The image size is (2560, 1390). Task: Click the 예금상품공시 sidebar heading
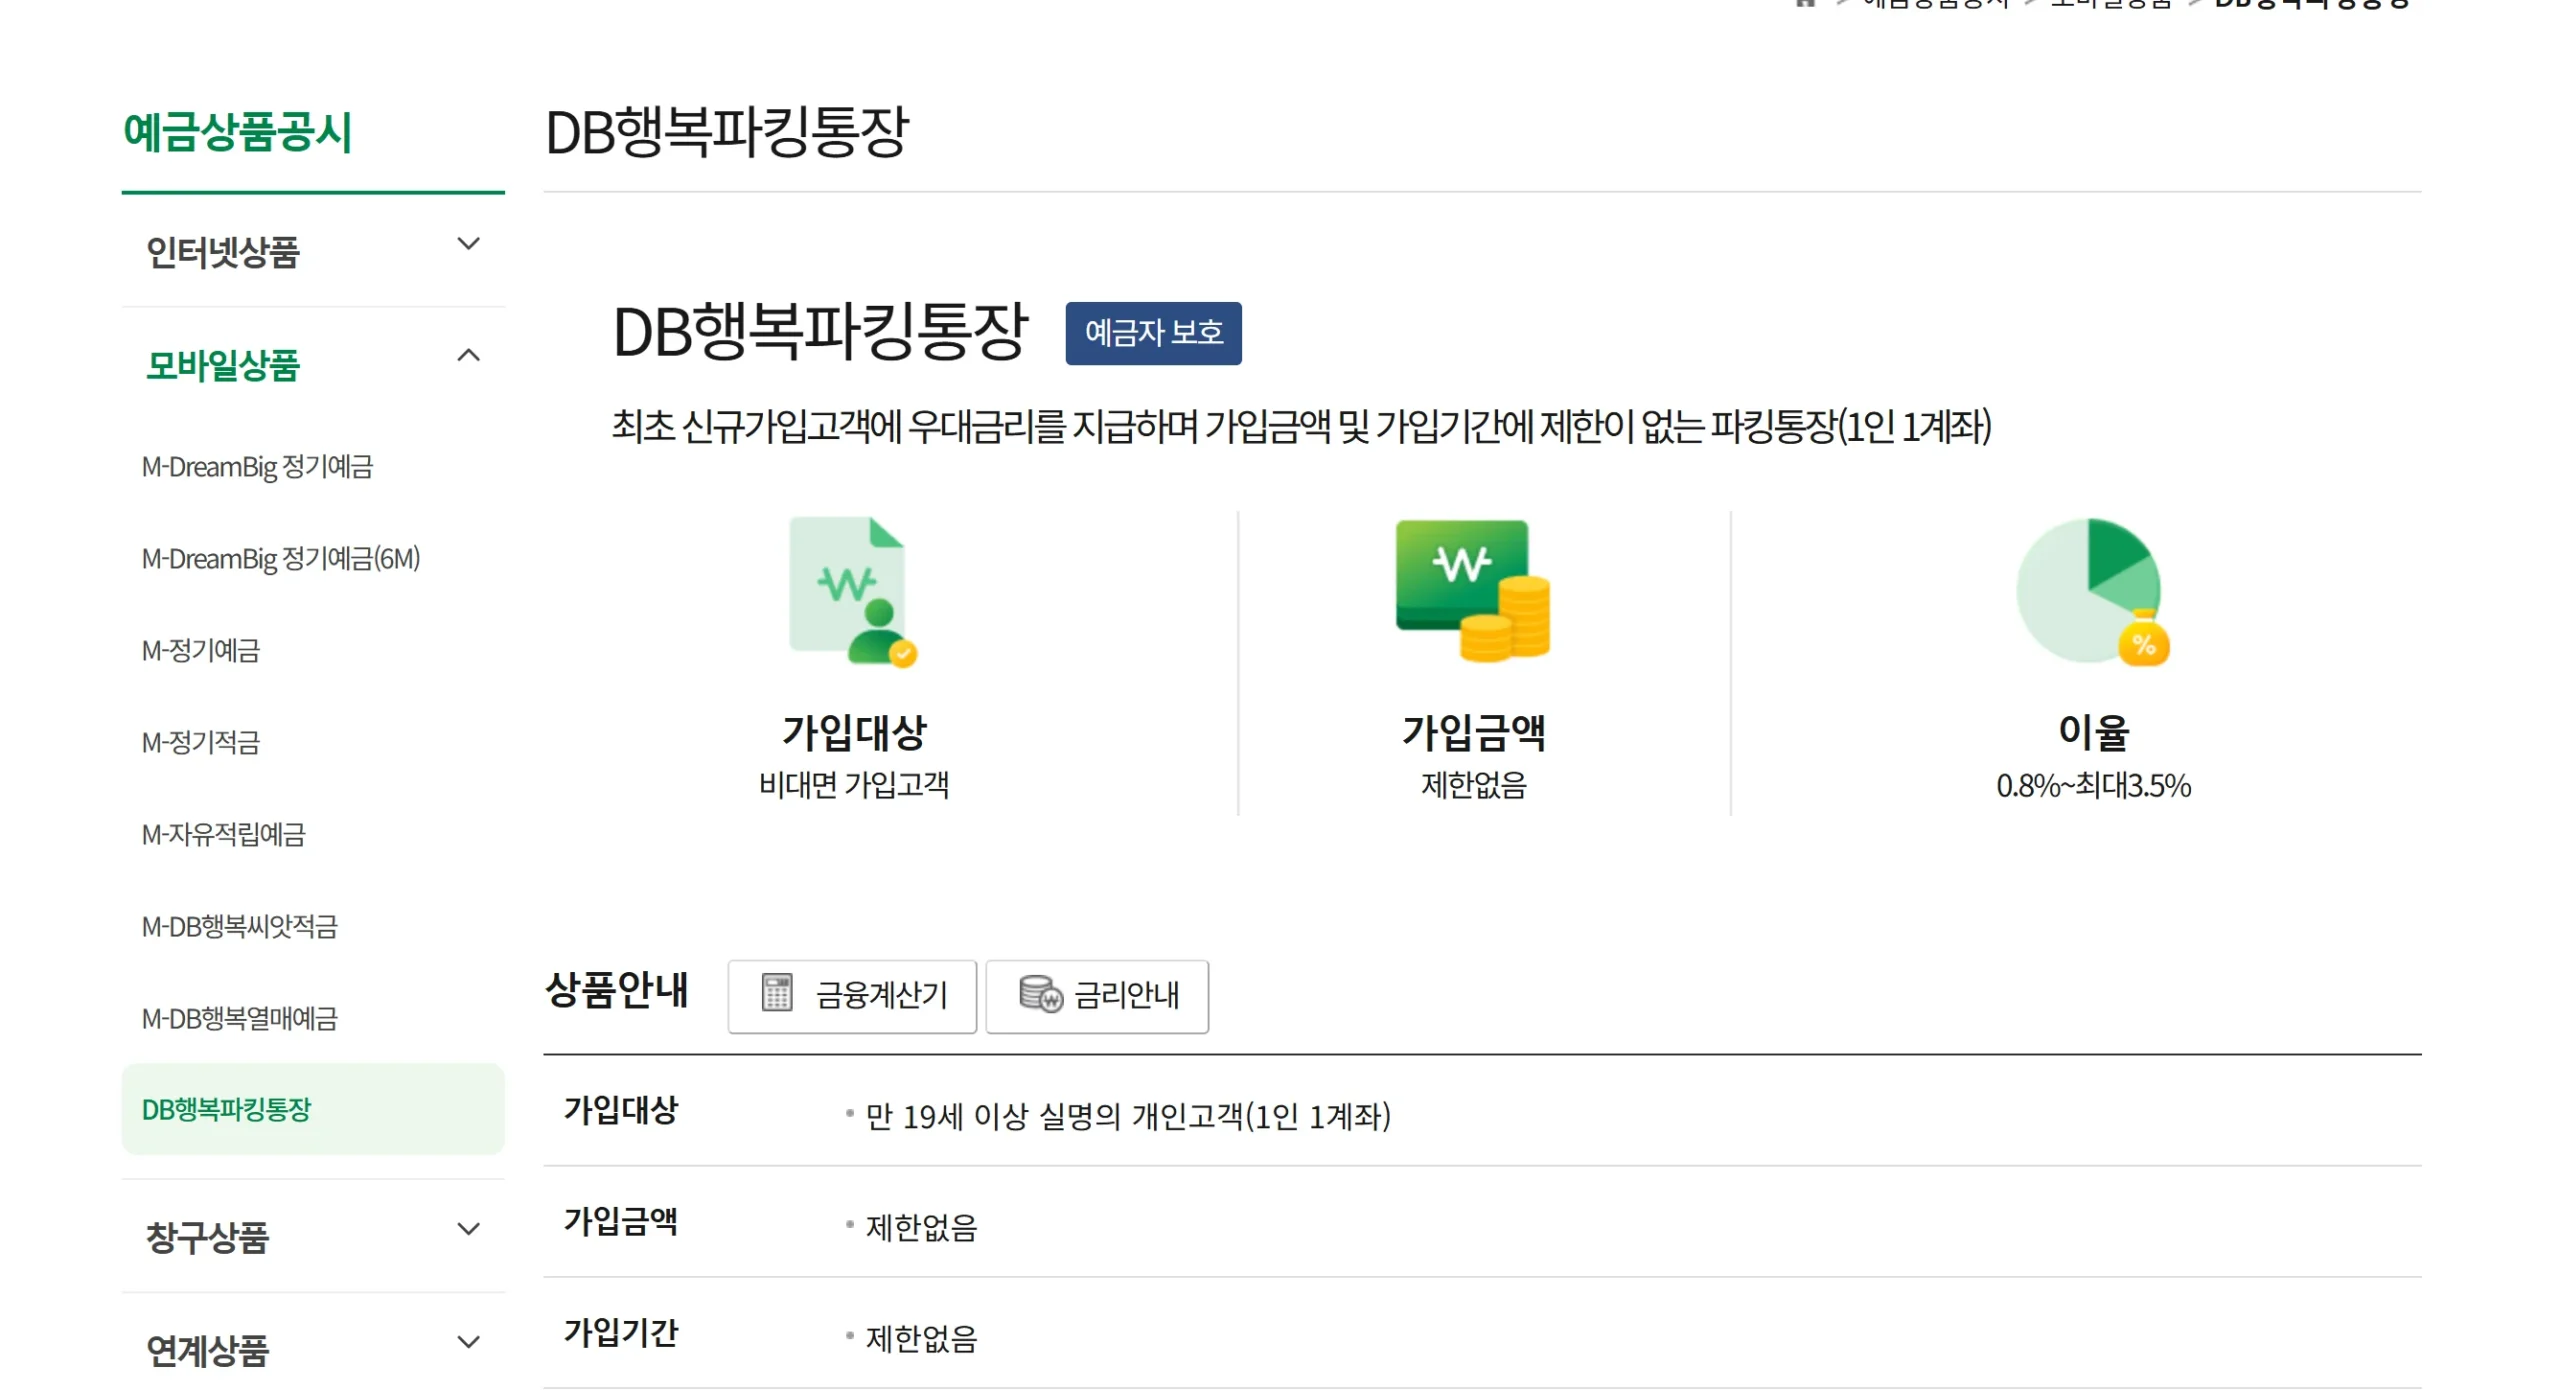237,132
